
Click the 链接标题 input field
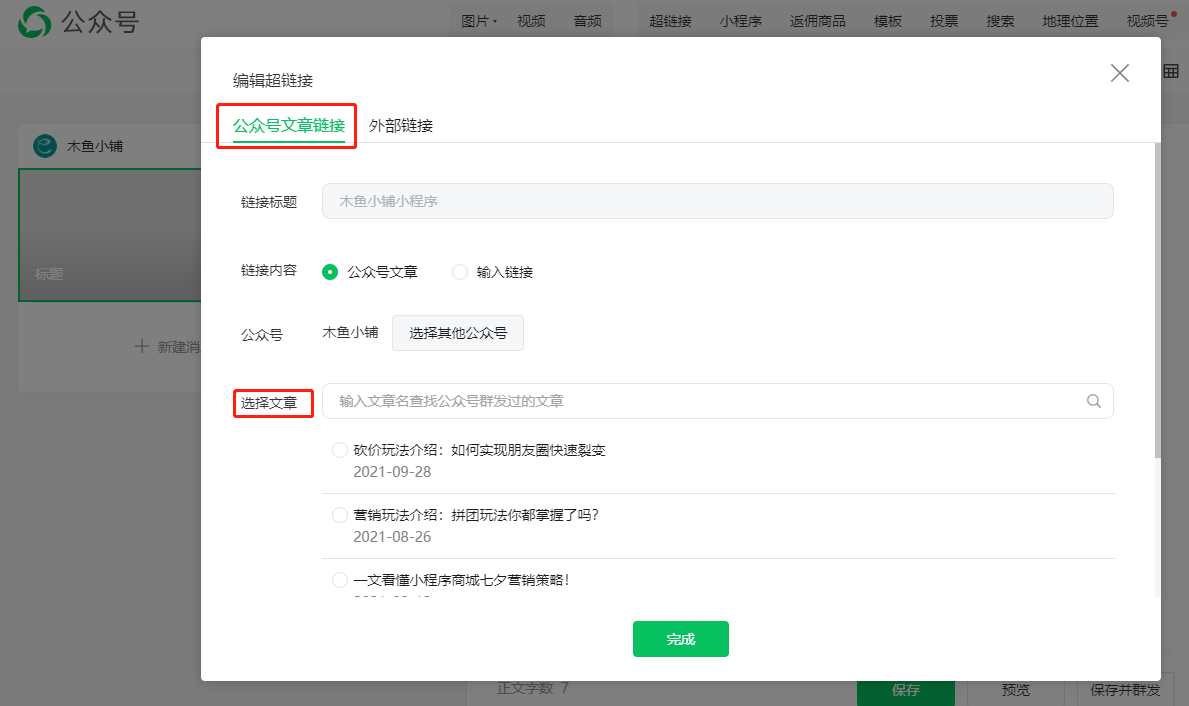tap(717, 201)
